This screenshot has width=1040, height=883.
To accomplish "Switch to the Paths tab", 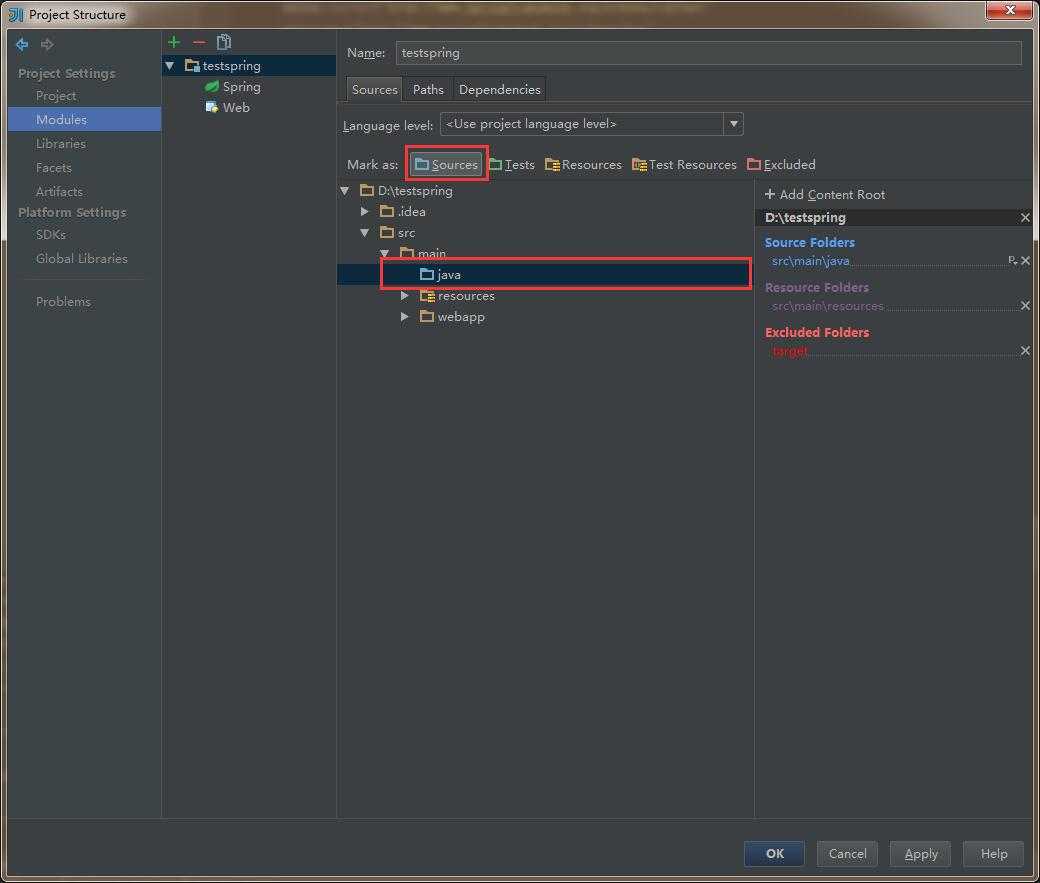I will [x=428, y=90].
